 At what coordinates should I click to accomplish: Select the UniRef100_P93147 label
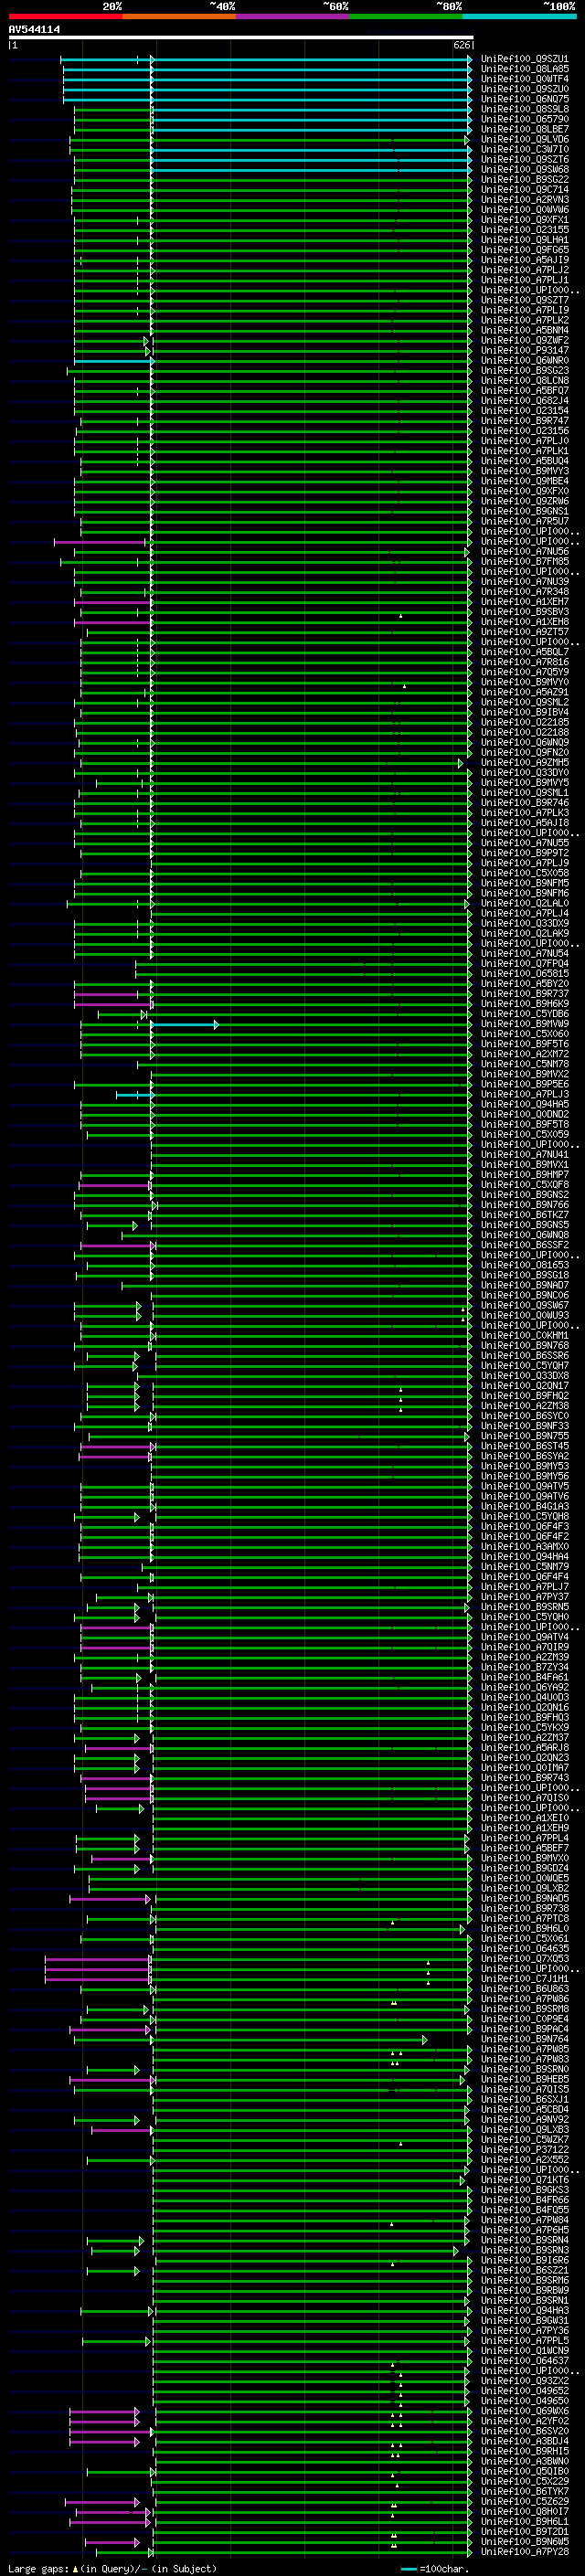coord(524,350)
